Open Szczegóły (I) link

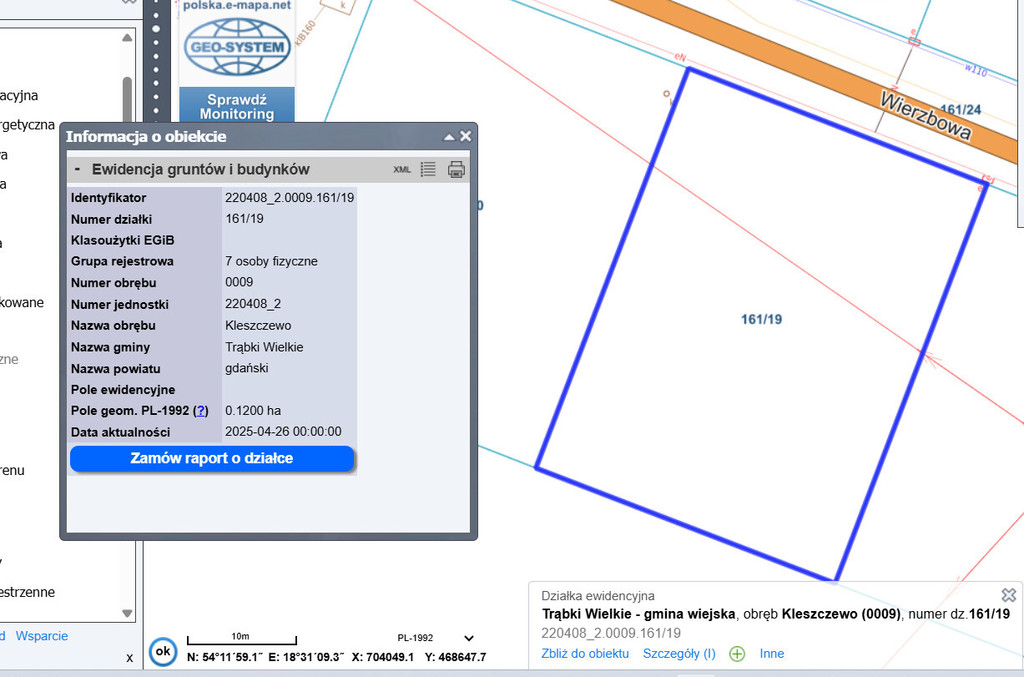[679, 654]
